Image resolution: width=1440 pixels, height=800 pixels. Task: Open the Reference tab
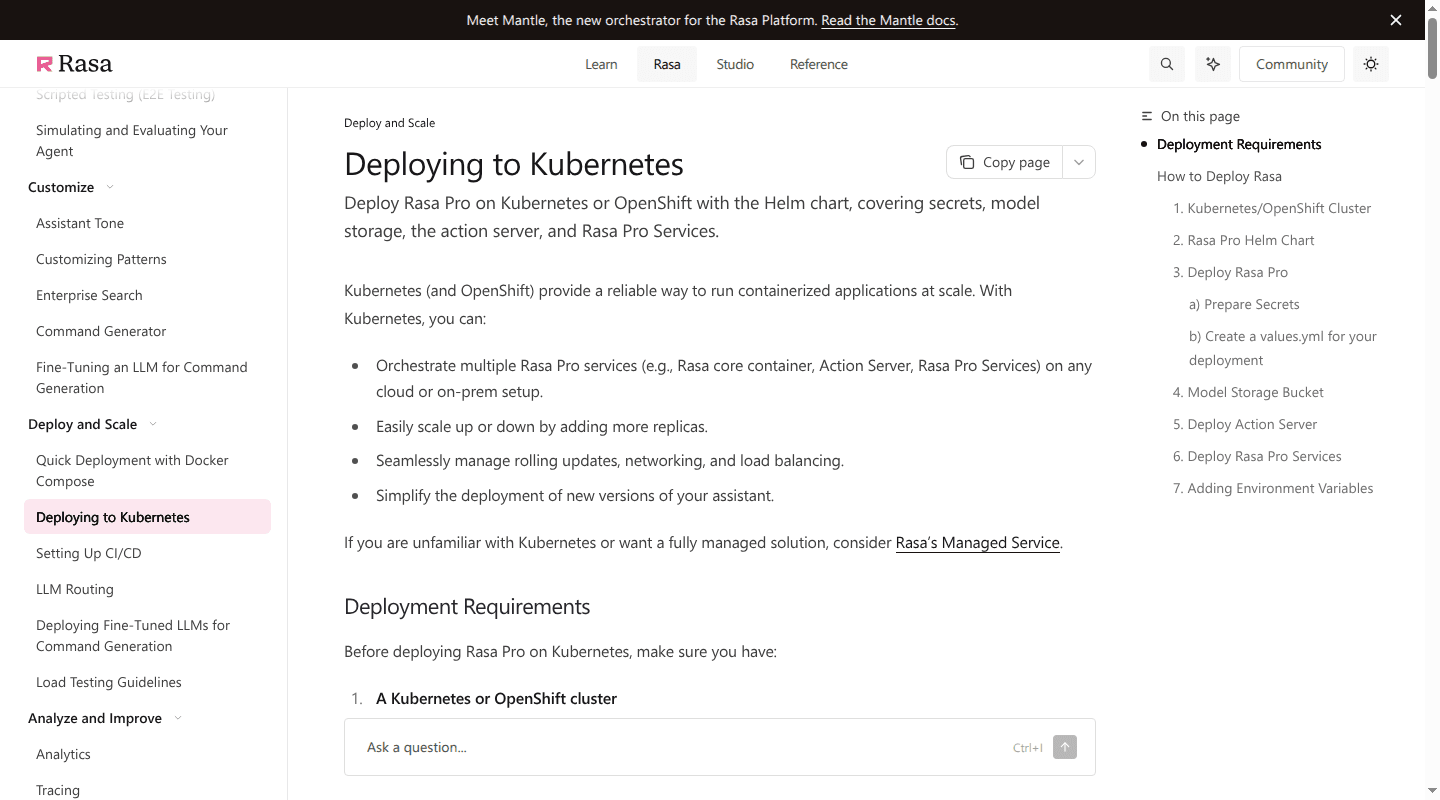coord(819,64)
